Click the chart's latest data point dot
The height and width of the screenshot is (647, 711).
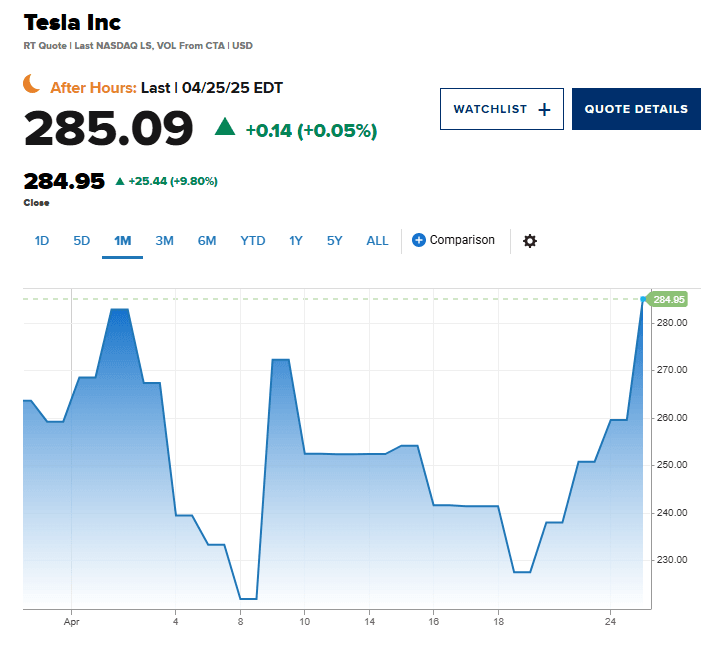643,298
